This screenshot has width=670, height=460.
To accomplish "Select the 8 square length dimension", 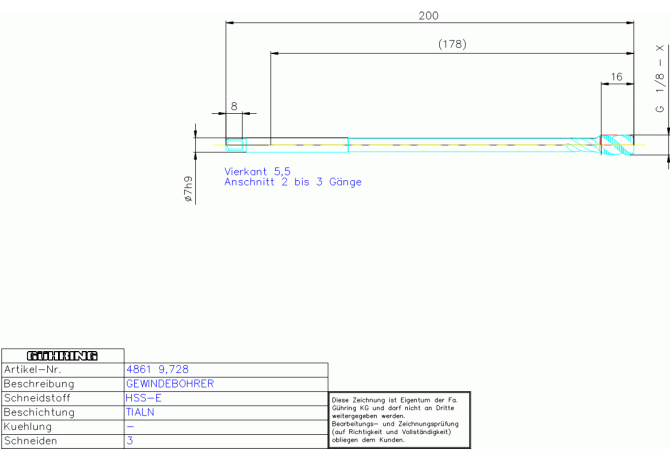I will tap(234, 106).
